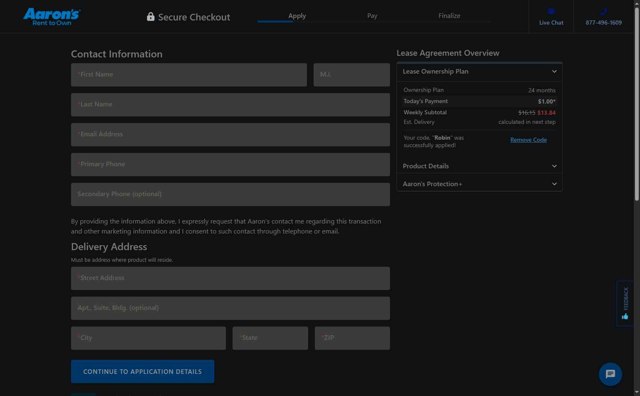
Task: Focus the Last Name field
Action: (230, 105)
